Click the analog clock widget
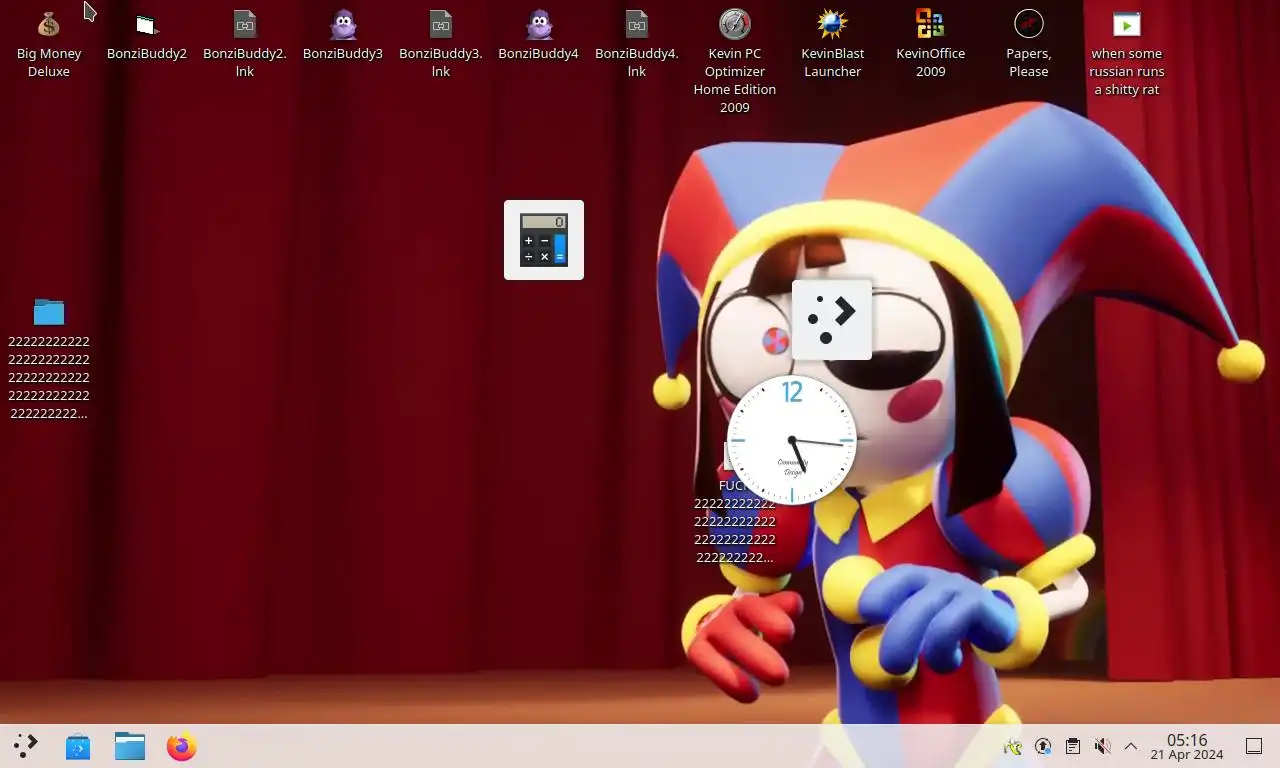 tap(792, 440)
